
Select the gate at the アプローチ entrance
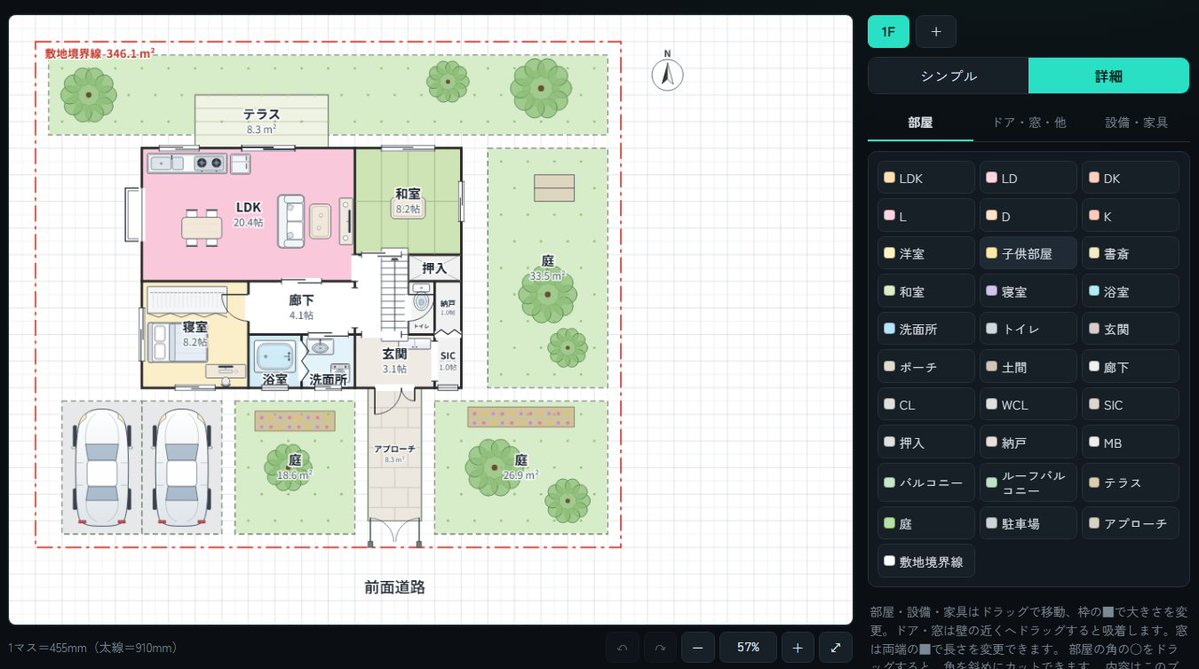[x=395, y=531]
